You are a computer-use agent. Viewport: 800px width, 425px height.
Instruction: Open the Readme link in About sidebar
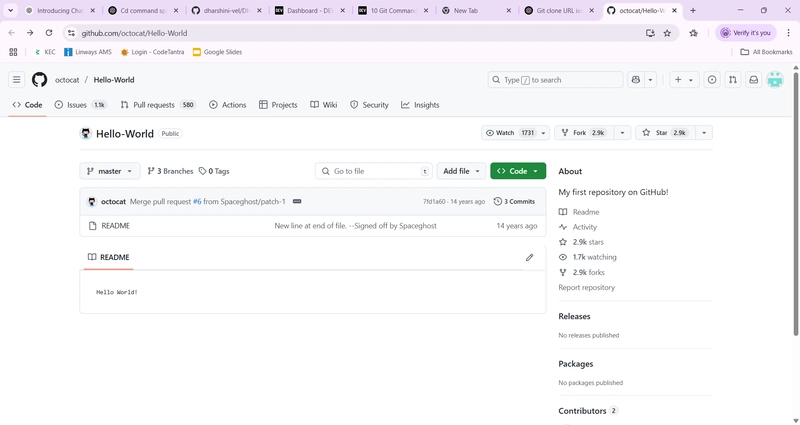click(579, 212)
